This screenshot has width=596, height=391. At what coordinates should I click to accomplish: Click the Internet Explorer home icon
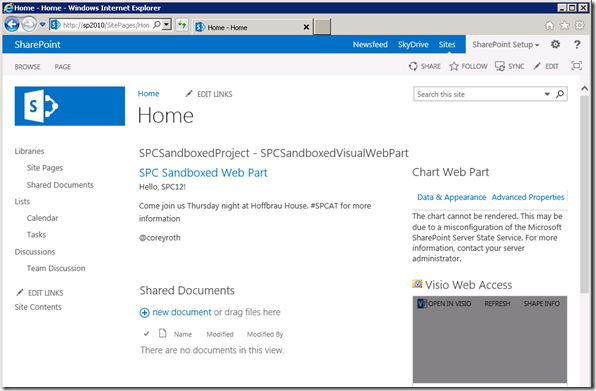click(549, 25)
